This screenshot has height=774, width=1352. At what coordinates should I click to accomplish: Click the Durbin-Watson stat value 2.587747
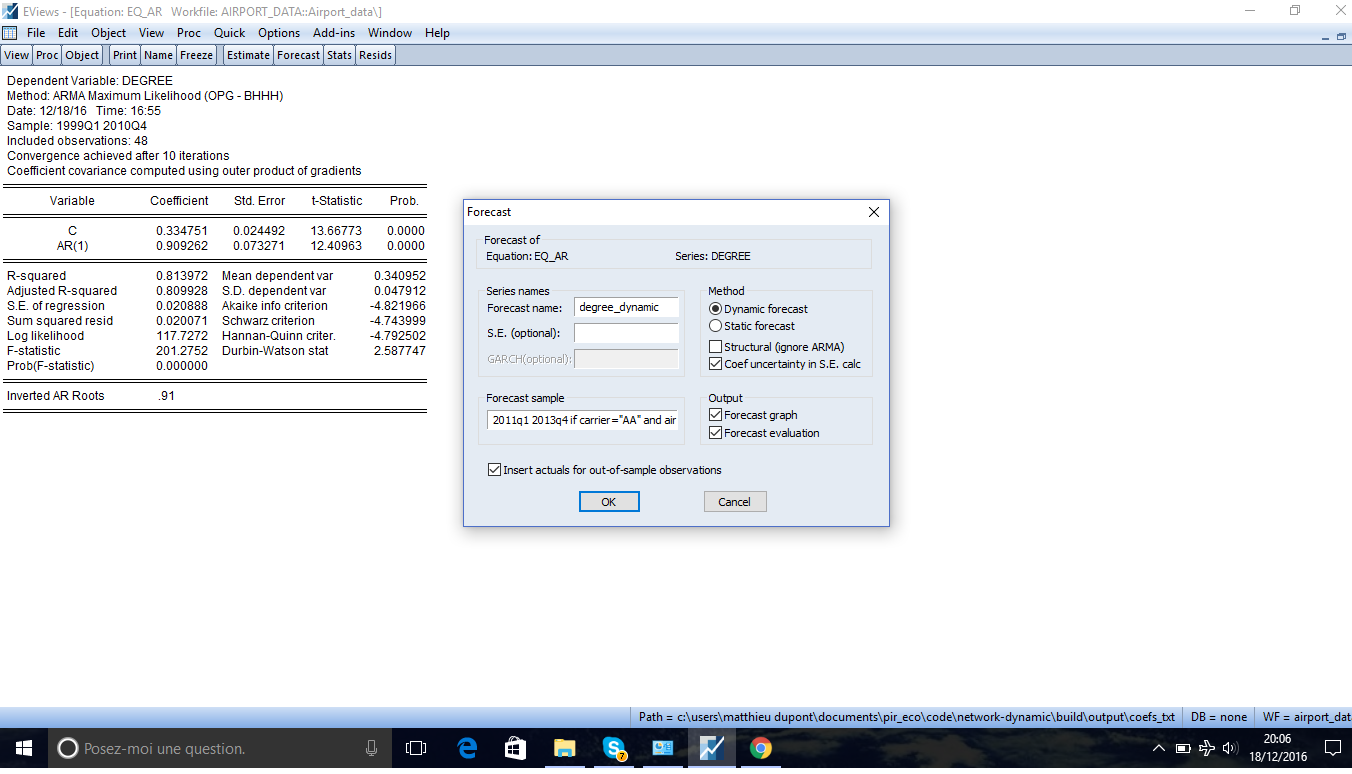[x=399, y=351]
